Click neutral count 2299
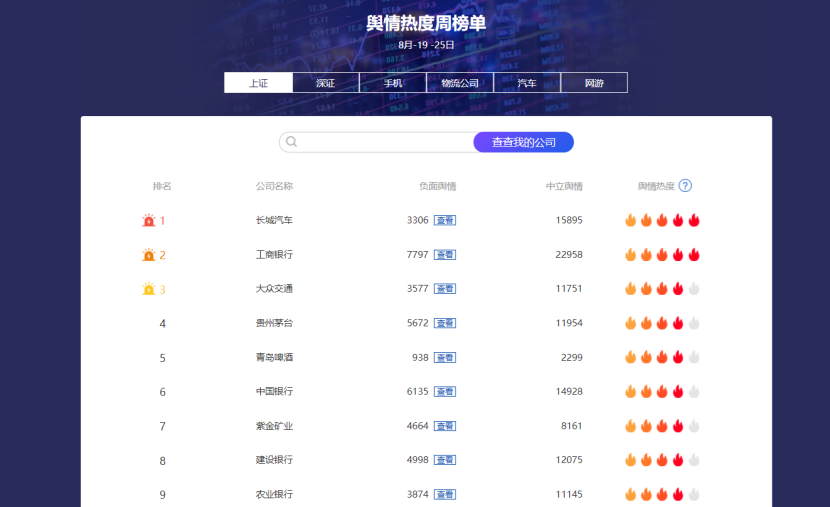830x507 pixels. click(572, 357)
